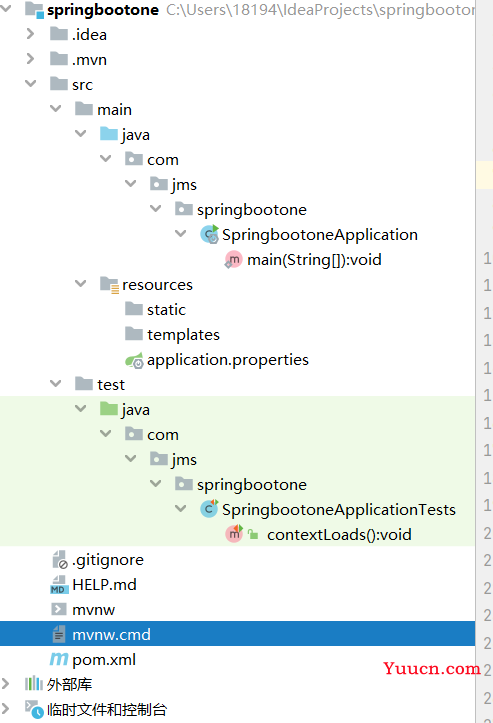The width and height of the screenshot is (493, 723).
Task: Select the application.properties file name
Action: click(x=228, y=360)
